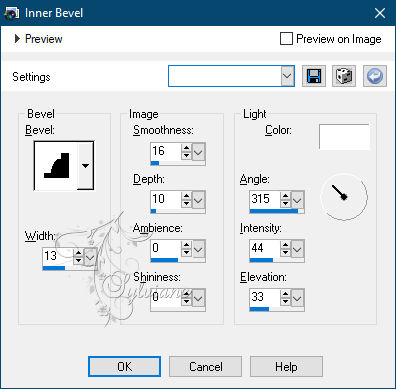The height and width of the screenshot is (389, 396).
Task: Pick the white Light Color swatch
Action: coord(344,137)
